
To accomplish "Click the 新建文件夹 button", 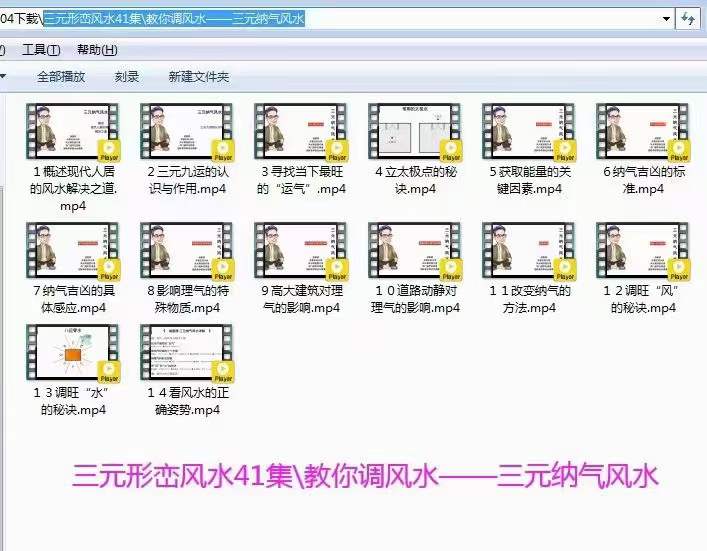I will pyautogui.click(x=198, y=77).
